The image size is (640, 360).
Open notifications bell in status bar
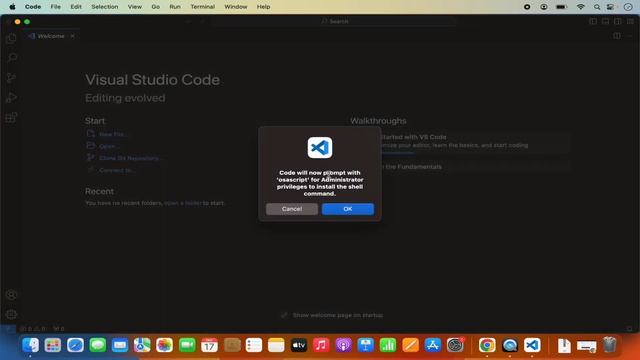[x=629, y=329]
